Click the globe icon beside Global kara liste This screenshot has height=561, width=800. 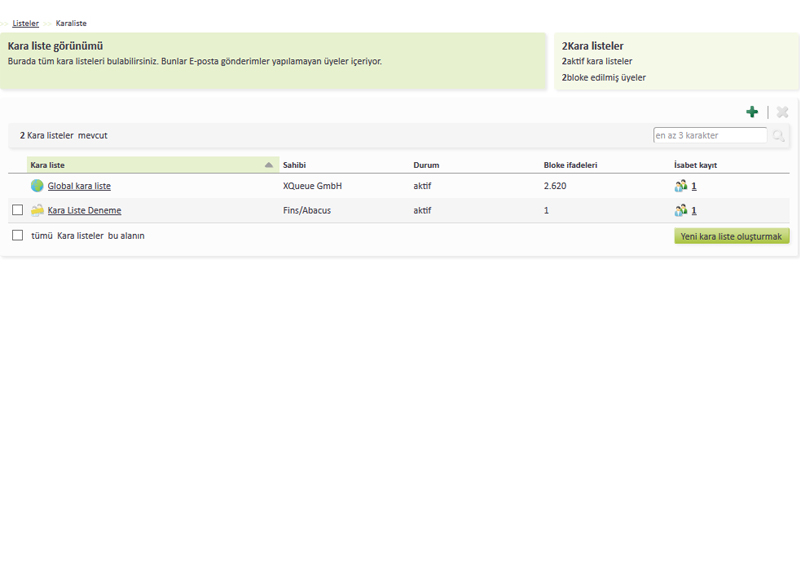point(37,186)
